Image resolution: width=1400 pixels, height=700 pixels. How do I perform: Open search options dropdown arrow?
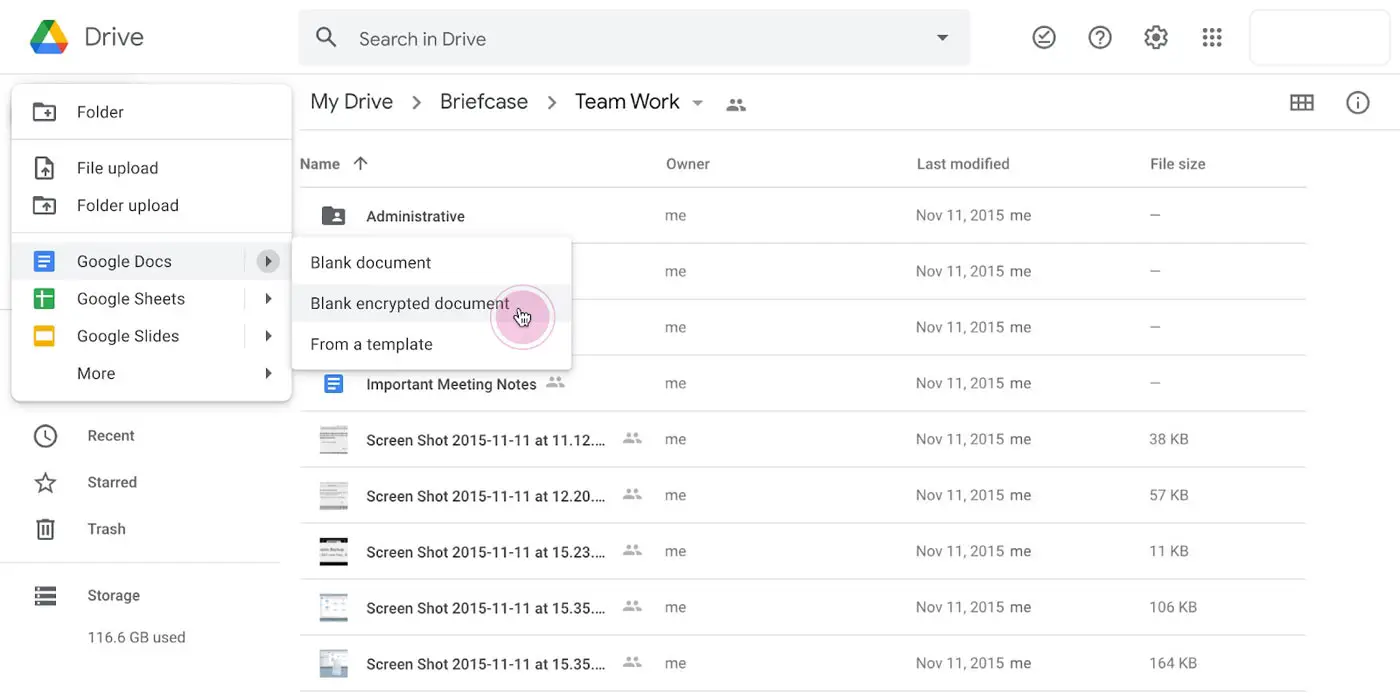[942, 38]
